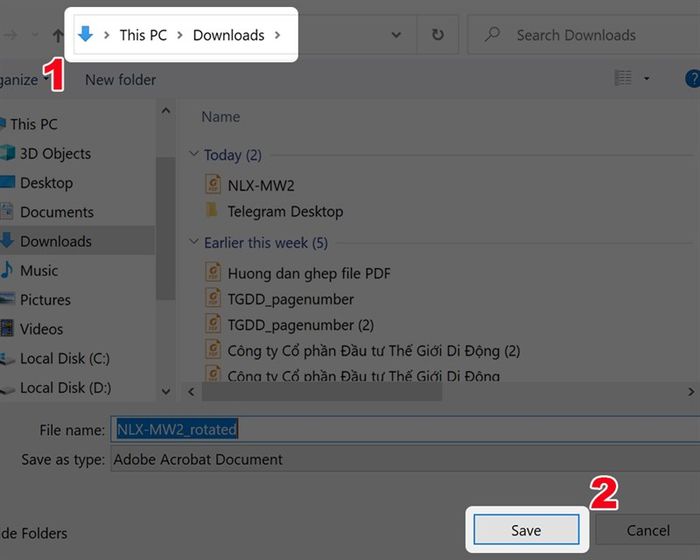Select Local Disk (C:) in sidebar
Screen dimensions: 700x560
pyautogui.click(x=64, y=358)
